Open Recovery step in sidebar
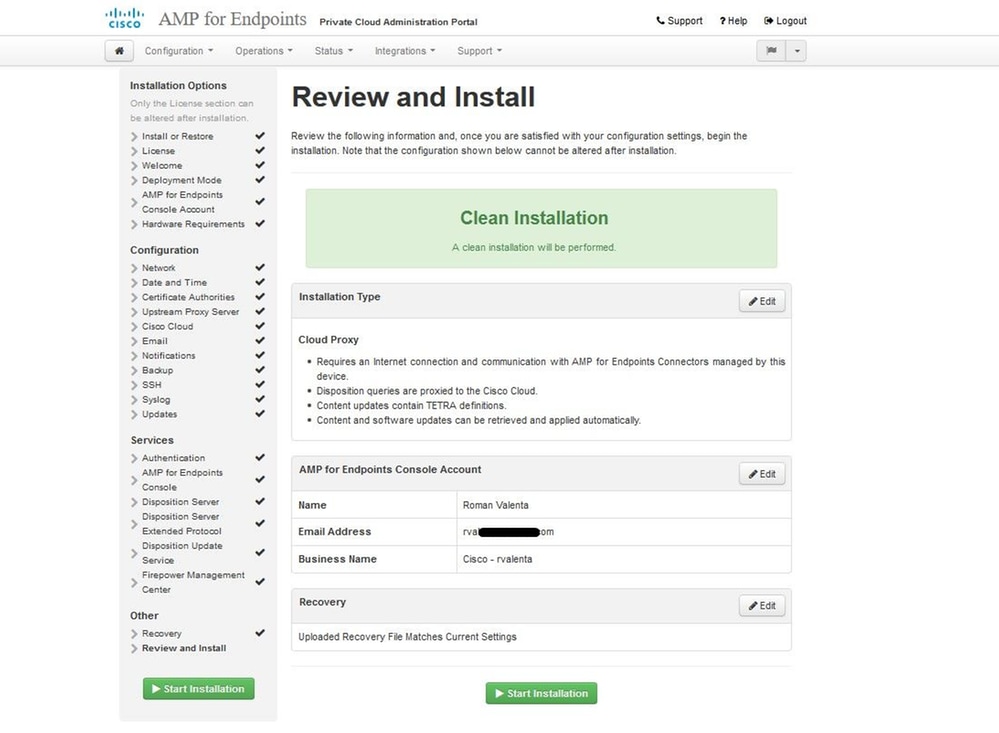 pos(162,634)
